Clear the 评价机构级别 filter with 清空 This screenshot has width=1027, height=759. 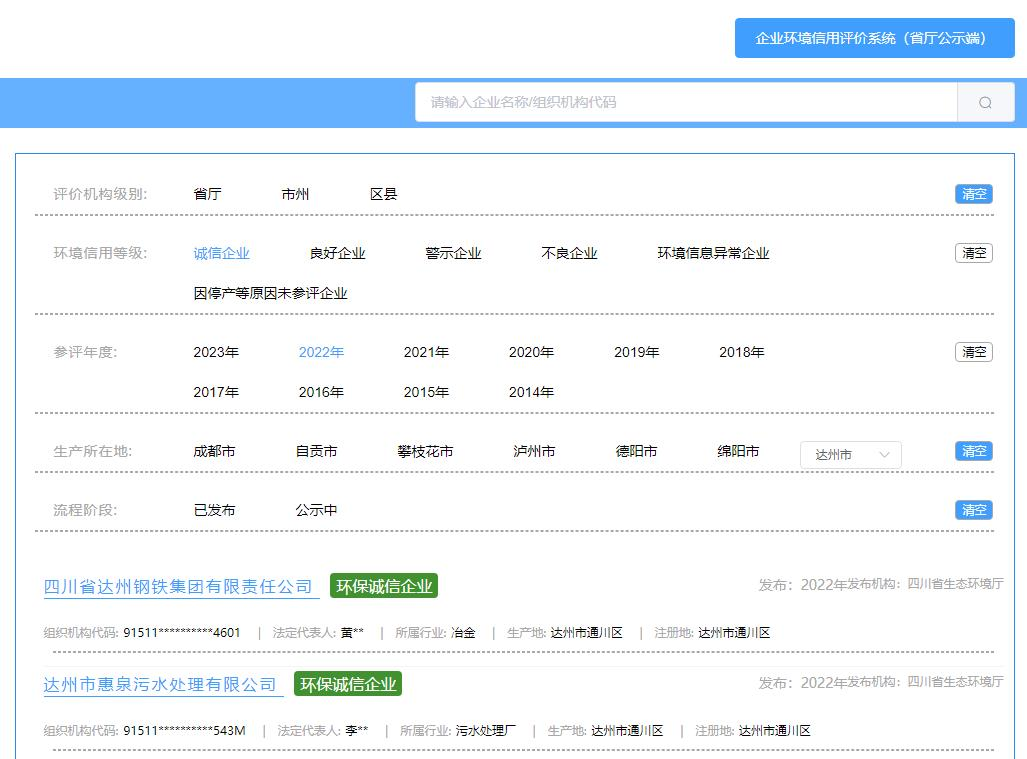973,194
